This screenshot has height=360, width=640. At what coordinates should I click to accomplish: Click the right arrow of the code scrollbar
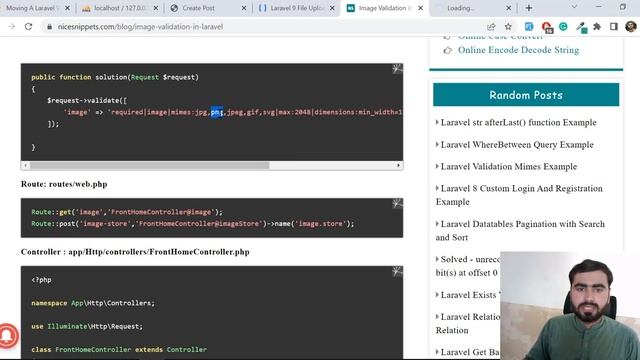(x=398, y=165)
